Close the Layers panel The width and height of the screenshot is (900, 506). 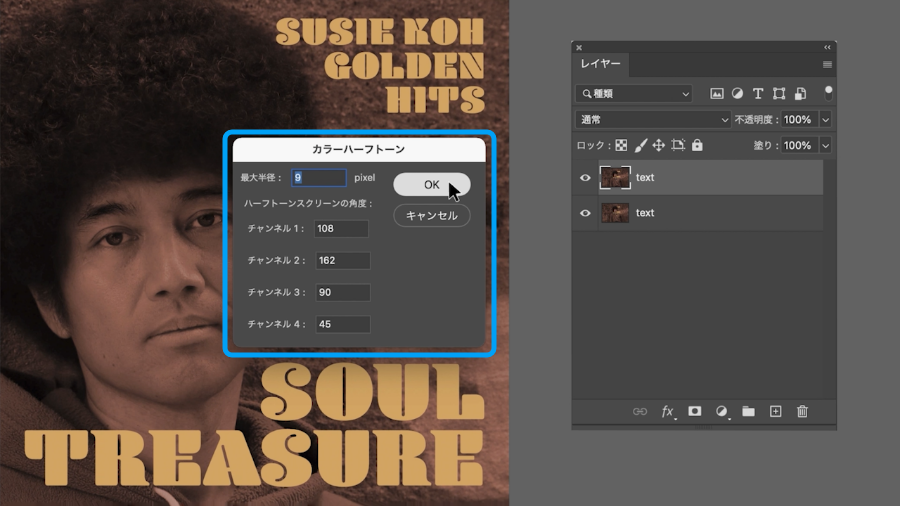[x=579, y=48]
